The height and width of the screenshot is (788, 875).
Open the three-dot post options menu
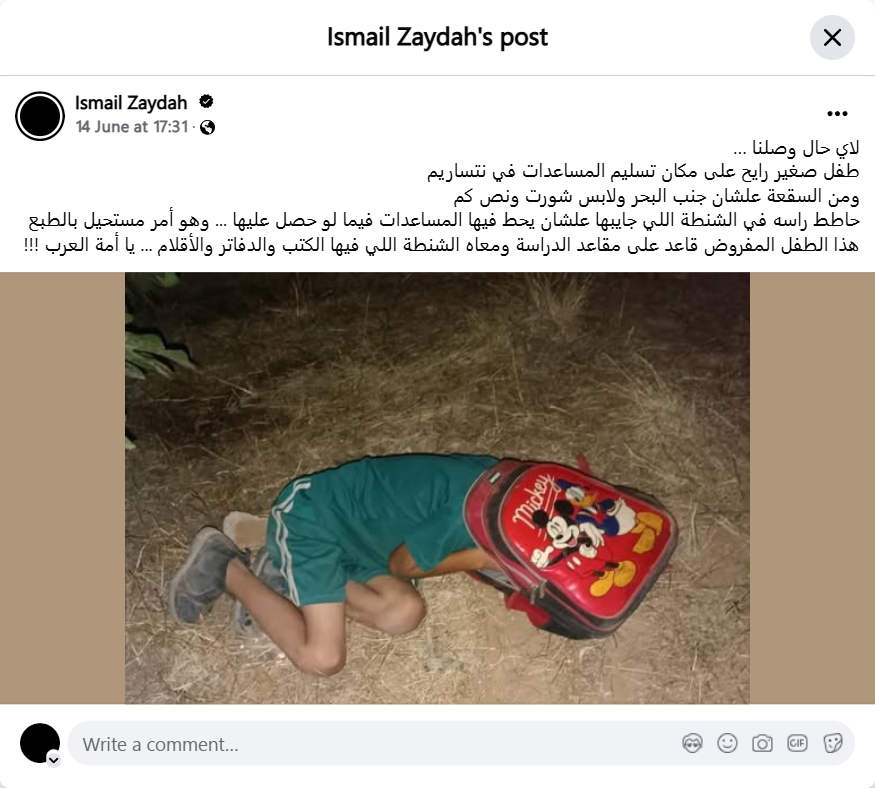[x=837, y=114]
